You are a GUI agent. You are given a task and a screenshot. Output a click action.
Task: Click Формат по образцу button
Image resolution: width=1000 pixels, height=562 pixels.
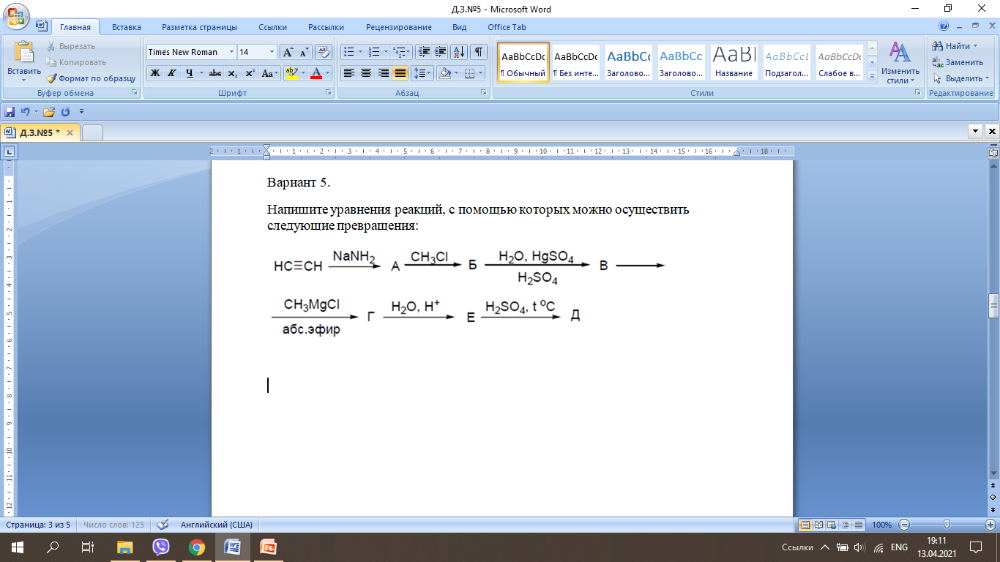click(91, 77)
